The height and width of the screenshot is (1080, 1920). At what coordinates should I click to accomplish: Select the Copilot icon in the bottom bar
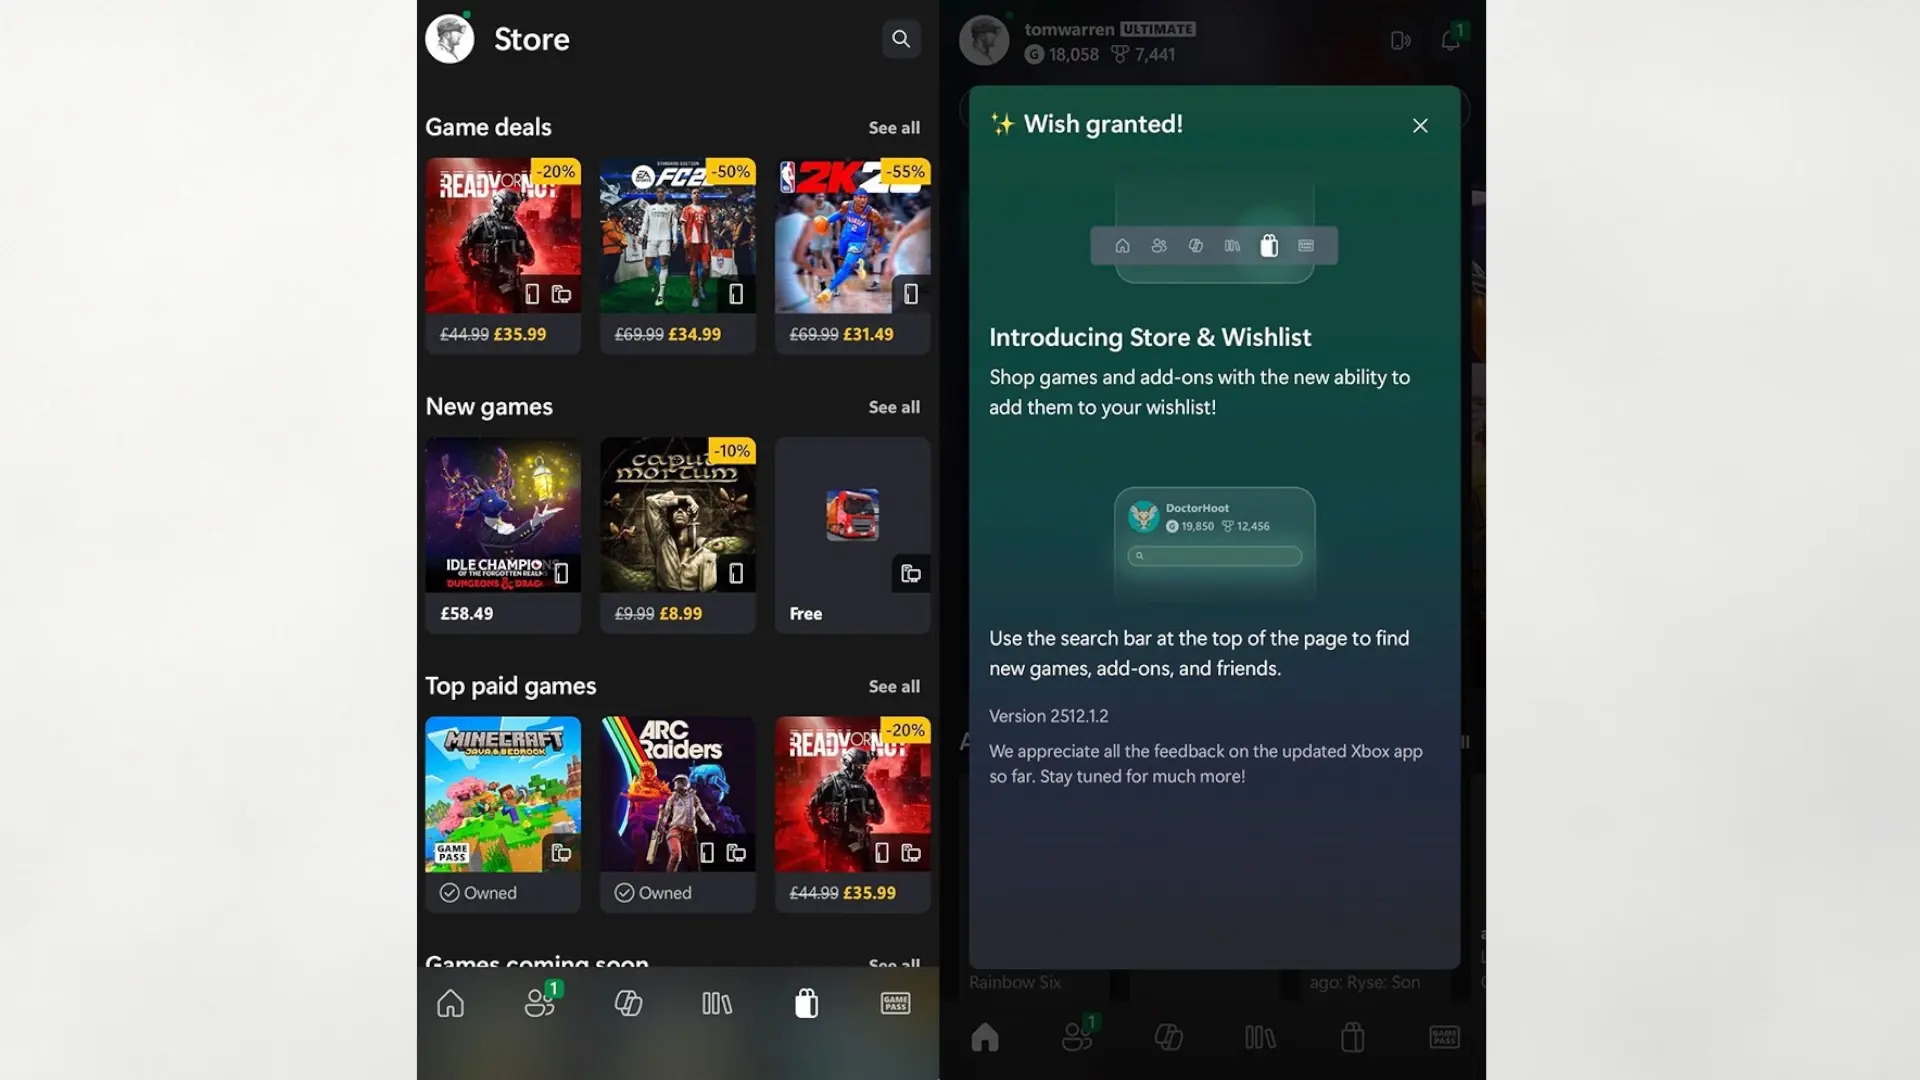pyautogui.click(x=629, y=1003)
